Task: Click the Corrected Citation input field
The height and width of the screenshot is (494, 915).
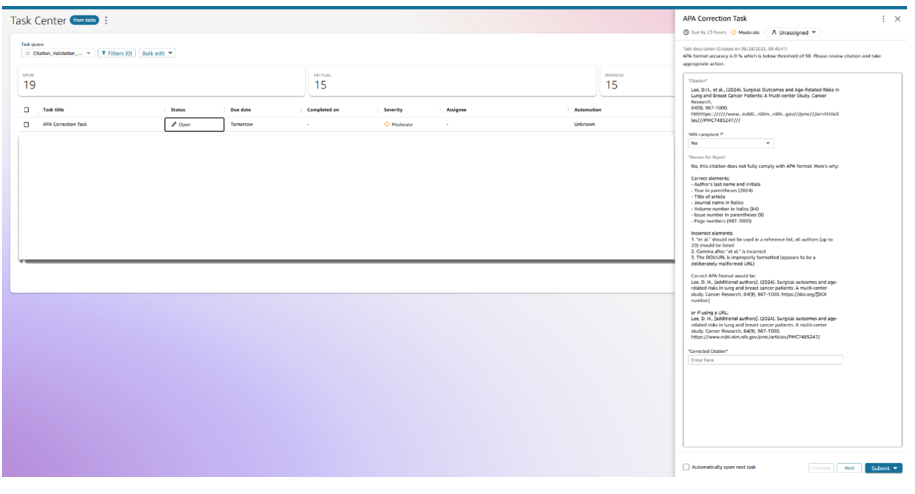Action: point(765,360)
